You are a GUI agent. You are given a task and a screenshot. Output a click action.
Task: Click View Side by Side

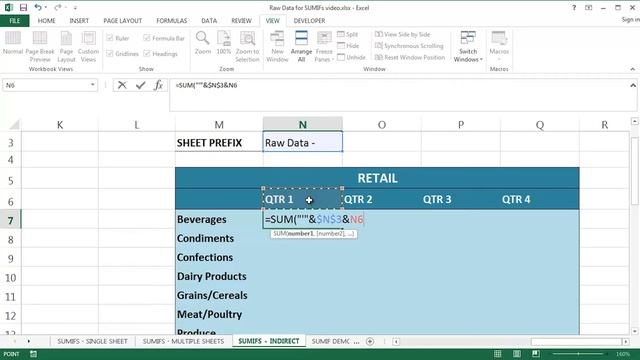tap(402, 34)
